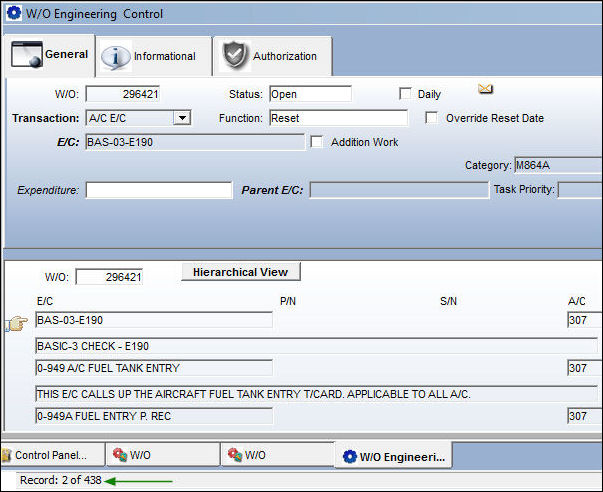This screenshot has width=603, height=492.
Task: Click the pointing hand record selector icon
Action: [x=18, y=323]
